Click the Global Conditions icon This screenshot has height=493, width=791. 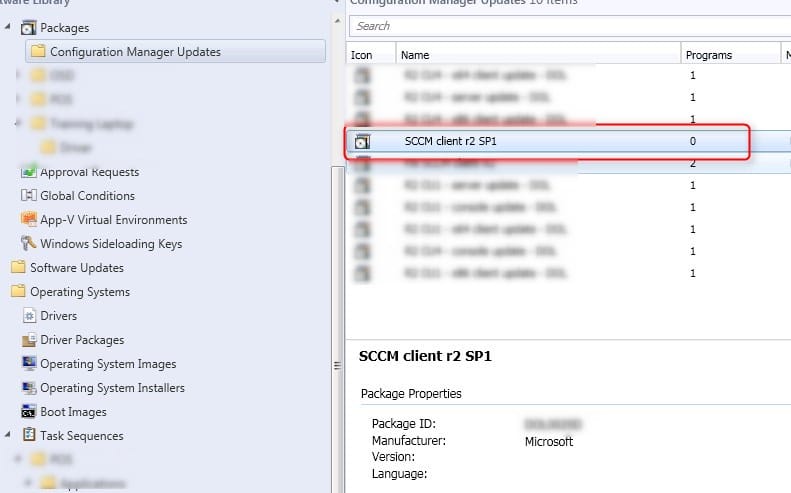(x=29, y=195)
